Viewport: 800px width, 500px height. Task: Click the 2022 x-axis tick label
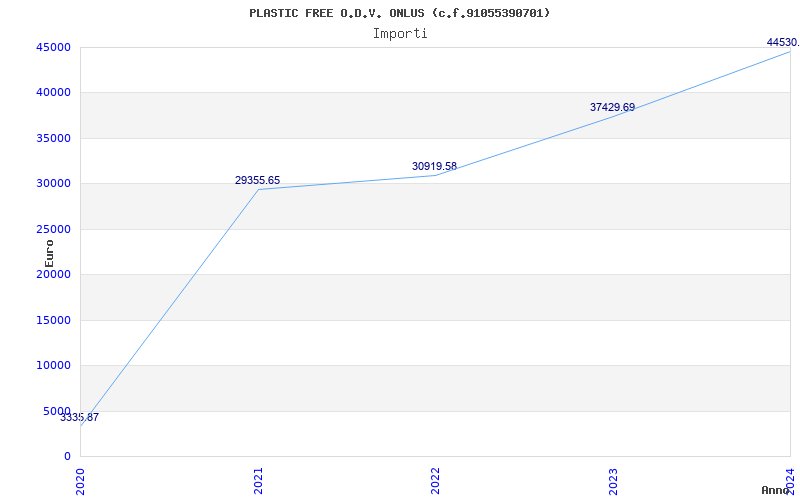pyautogui.click(x=435, y=479)
